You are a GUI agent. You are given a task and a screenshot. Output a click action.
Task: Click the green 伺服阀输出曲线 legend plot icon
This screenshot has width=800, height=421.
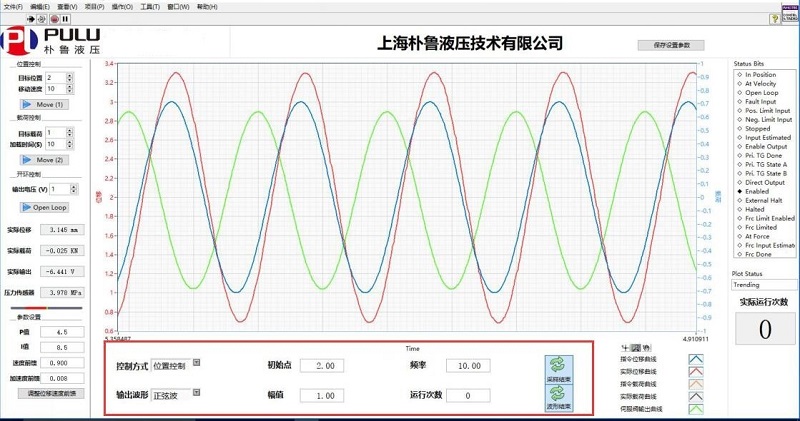click(x=696, y=409)
